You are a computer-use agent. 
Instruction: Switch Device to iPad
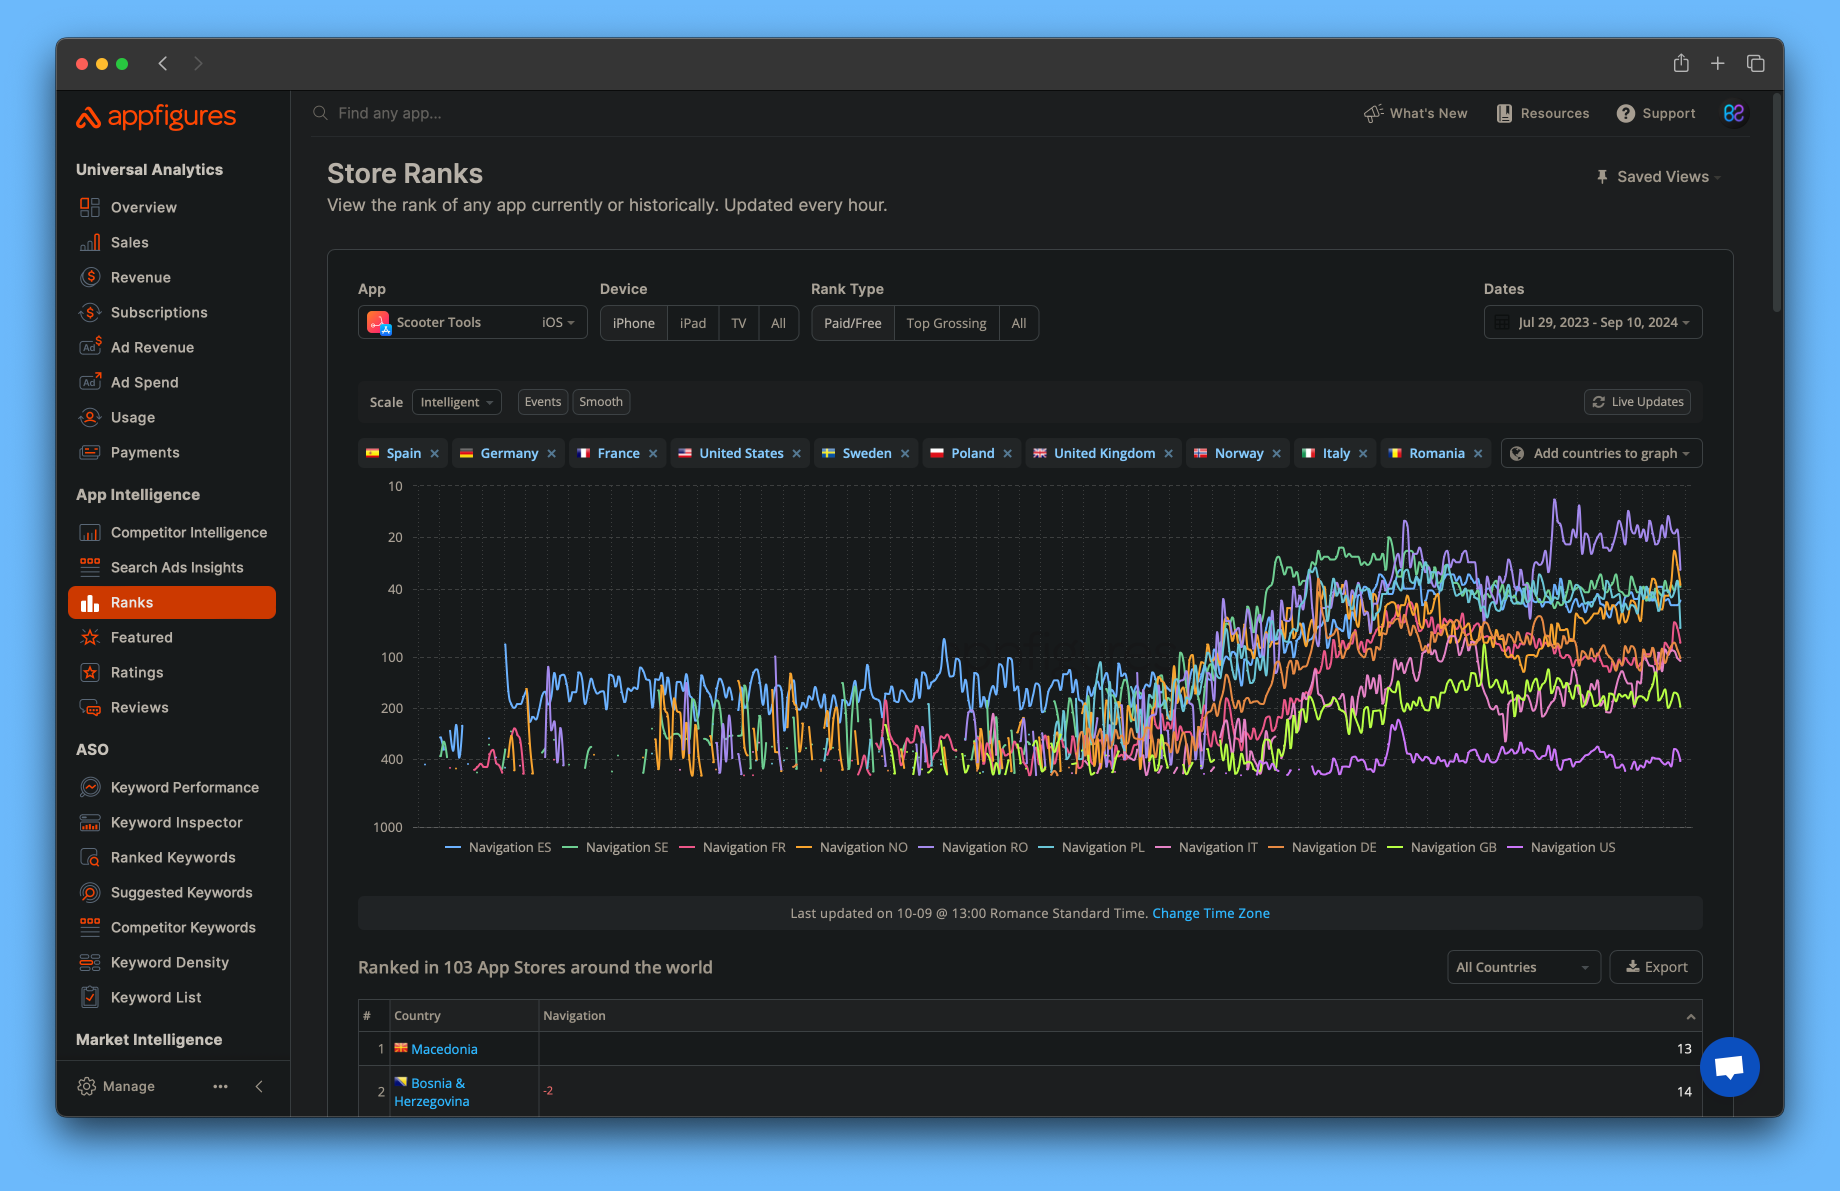point(693,322)
